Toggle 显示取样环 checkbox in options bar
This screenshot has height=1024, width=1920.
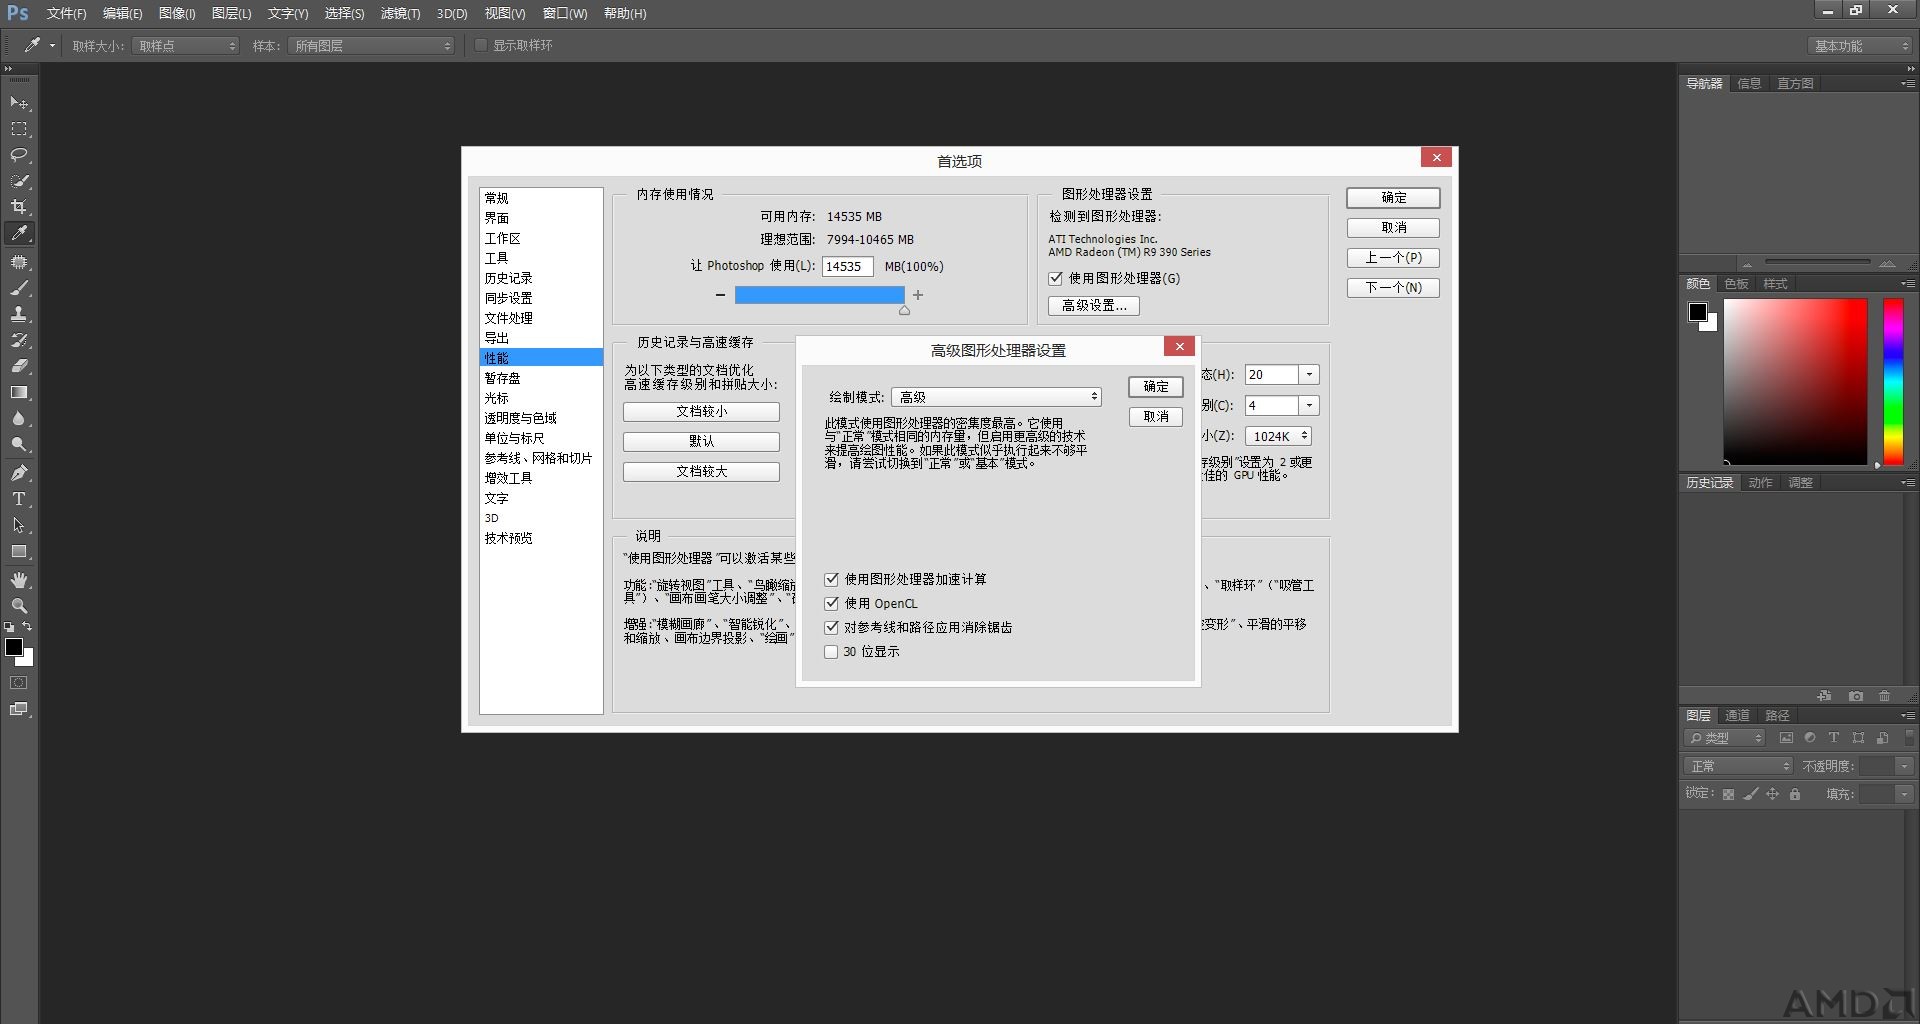481,45
